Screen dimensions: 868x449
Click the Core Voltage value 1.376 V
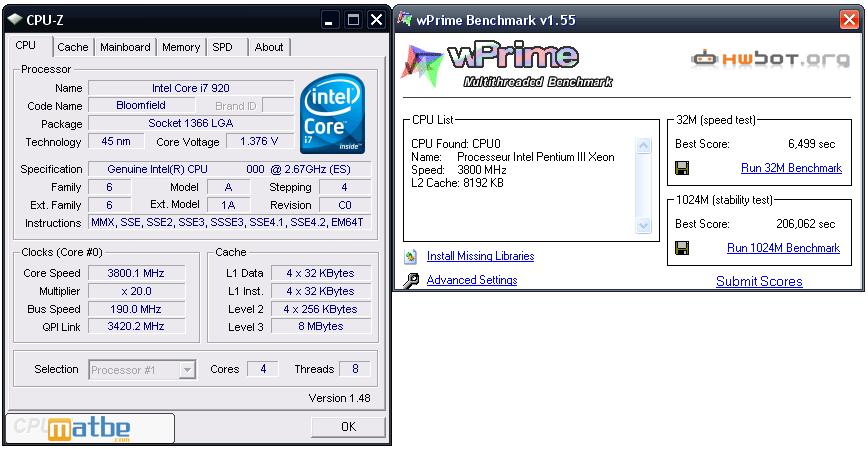[260, 141]
